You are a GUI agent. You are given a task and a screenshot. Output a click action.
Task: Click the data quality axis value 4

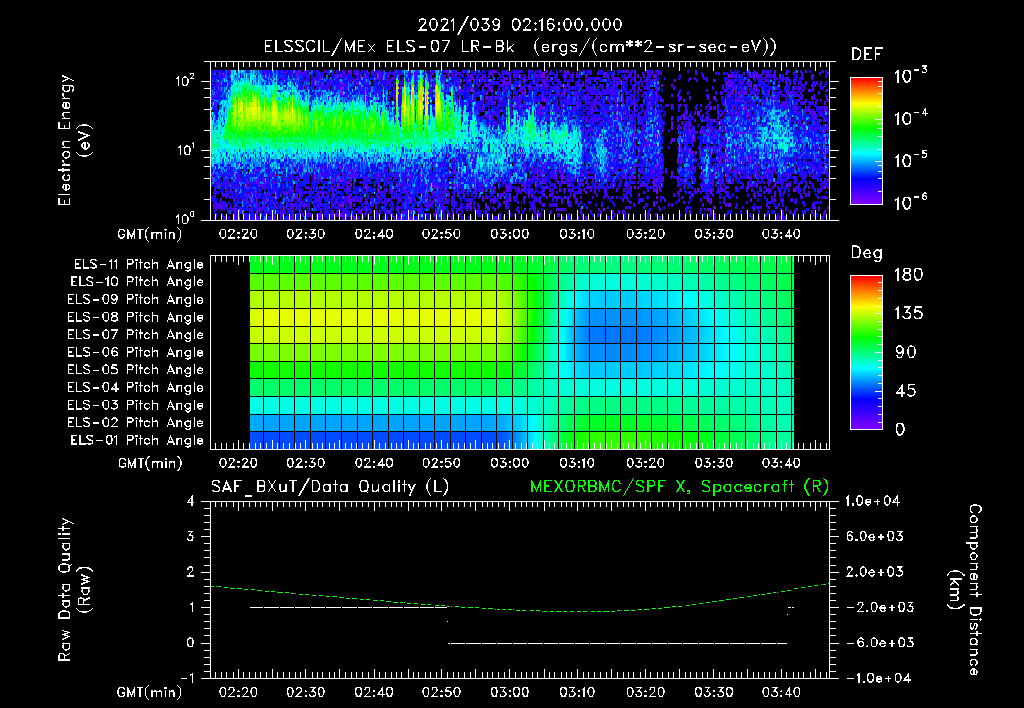point(191,501)
